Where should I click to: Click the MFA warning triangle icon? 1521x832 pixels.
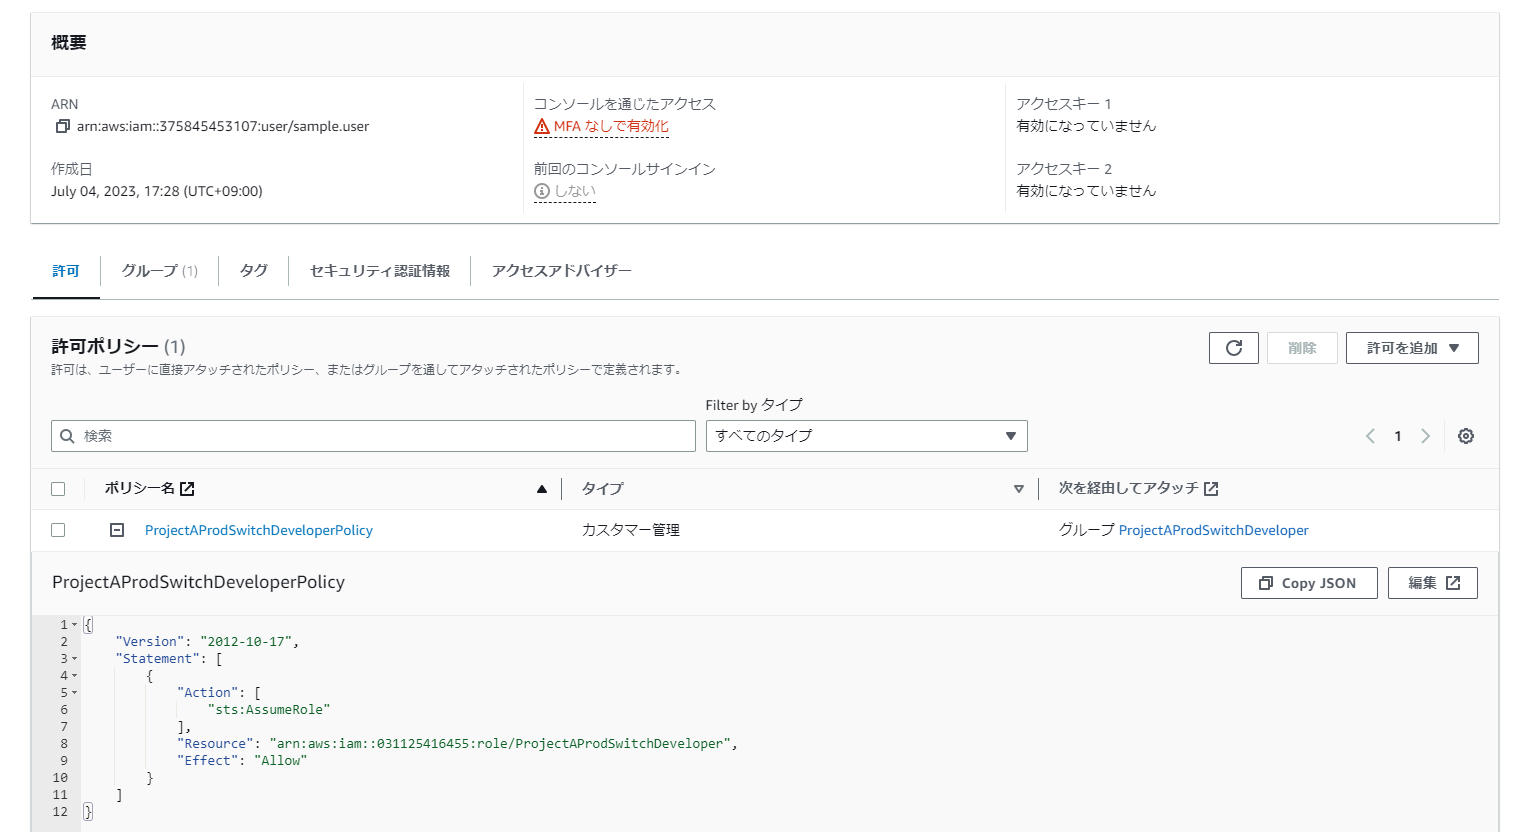[x=542, y=126]
